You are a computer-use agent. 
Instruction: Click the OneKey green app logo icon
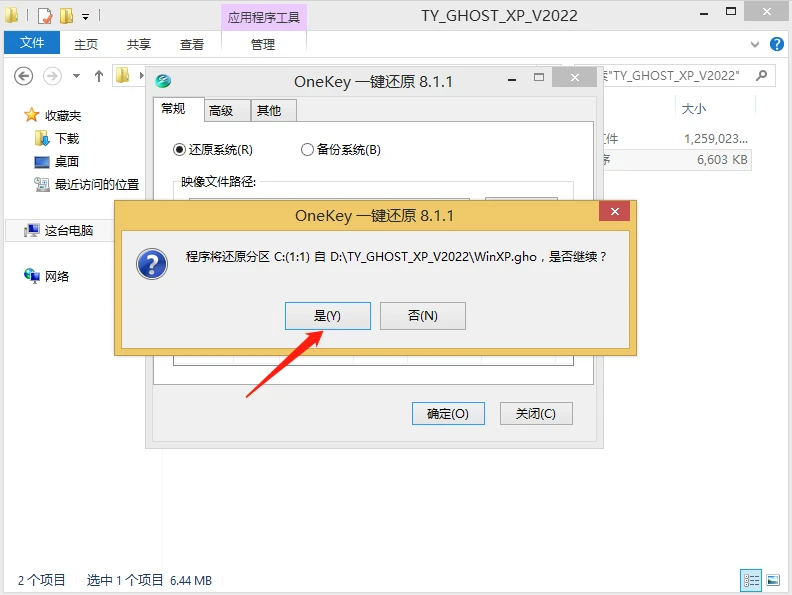(163, 81)
